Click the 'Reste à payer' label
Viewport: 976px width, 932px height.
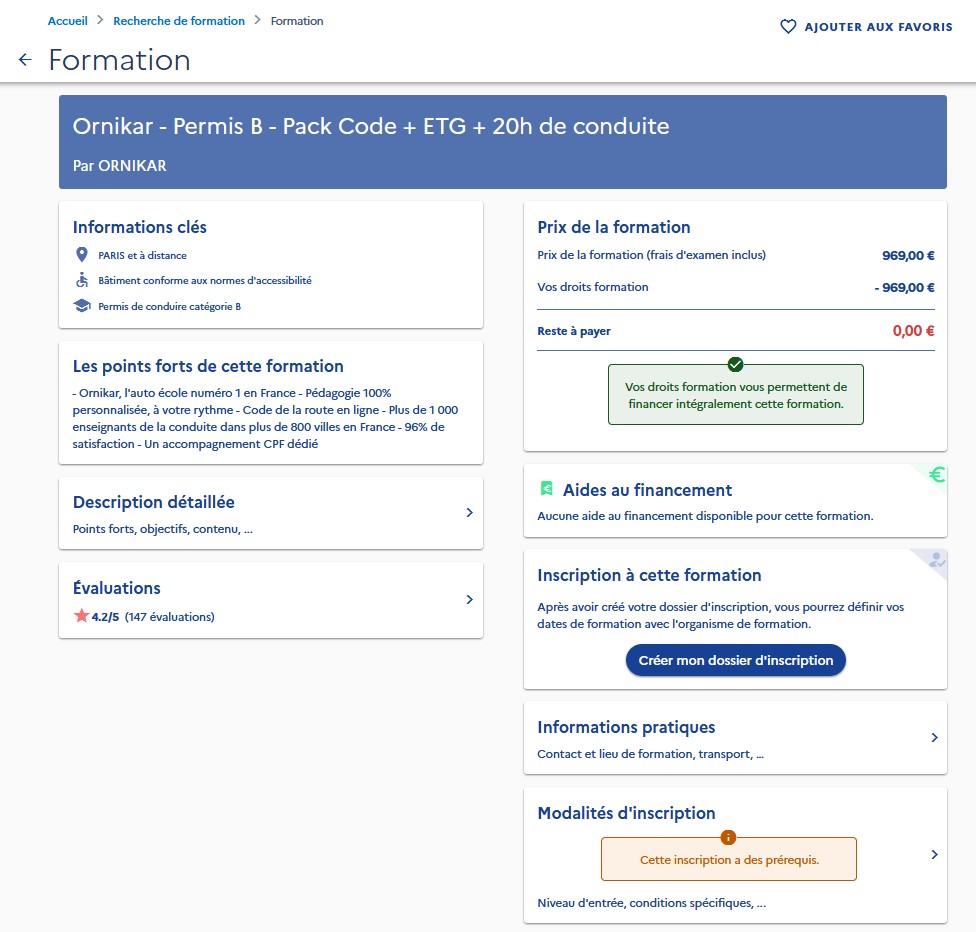[x=574, y=331]
